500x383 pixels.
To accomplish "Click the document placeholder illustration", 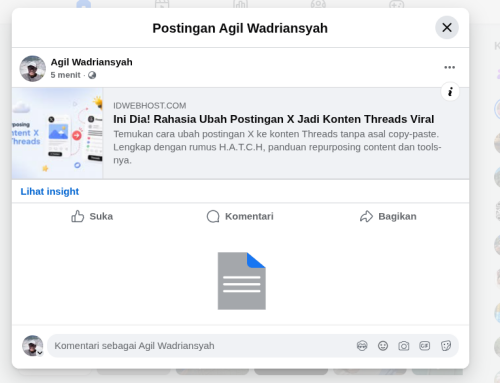I will tap(242, 281).
